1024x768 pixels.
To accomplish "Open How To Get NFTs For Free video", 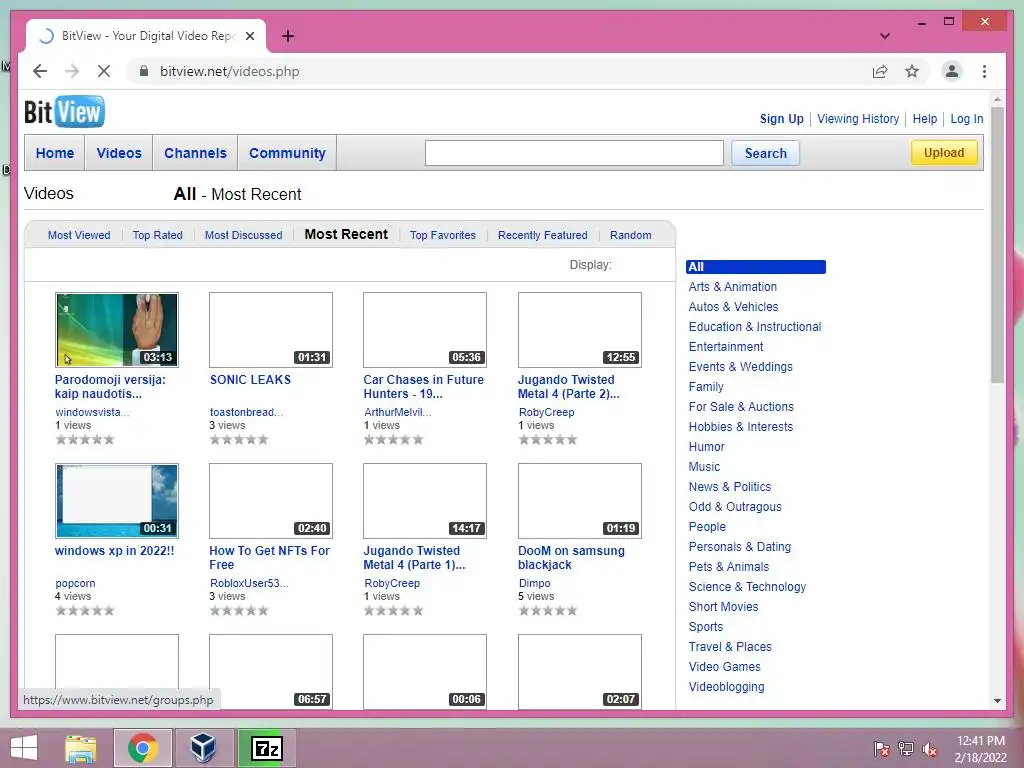I will [269, 558].
